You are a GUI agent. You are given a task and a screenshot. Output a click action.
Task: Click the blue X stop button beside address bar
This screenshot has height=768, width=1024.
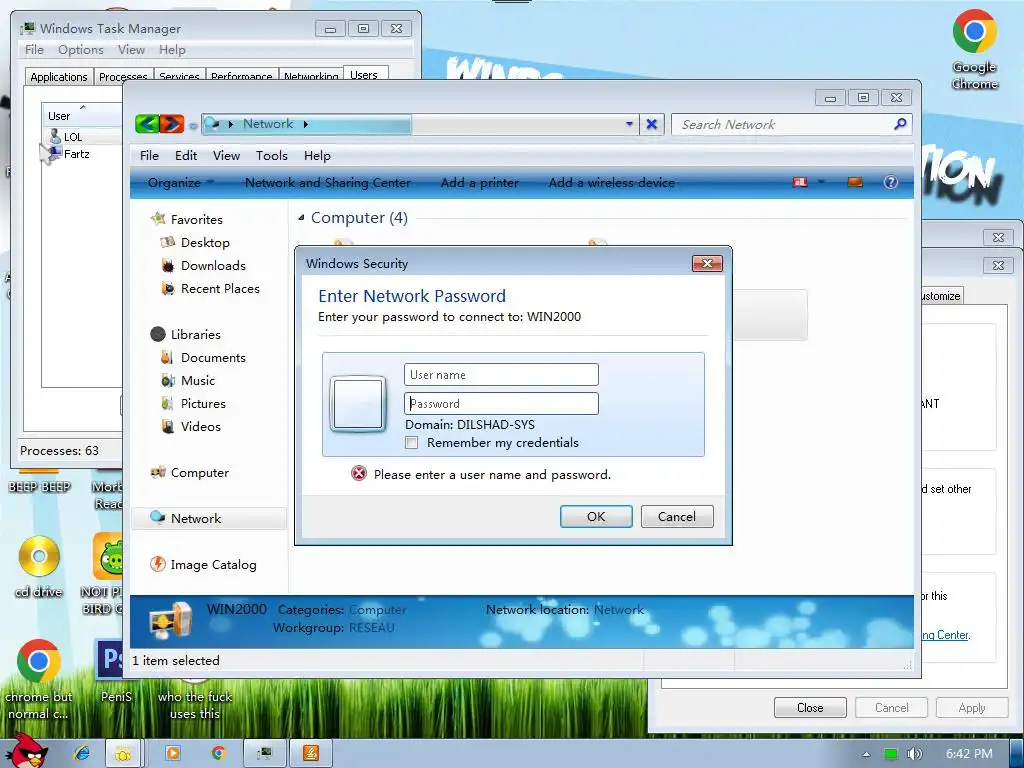[x=651, y=124]
